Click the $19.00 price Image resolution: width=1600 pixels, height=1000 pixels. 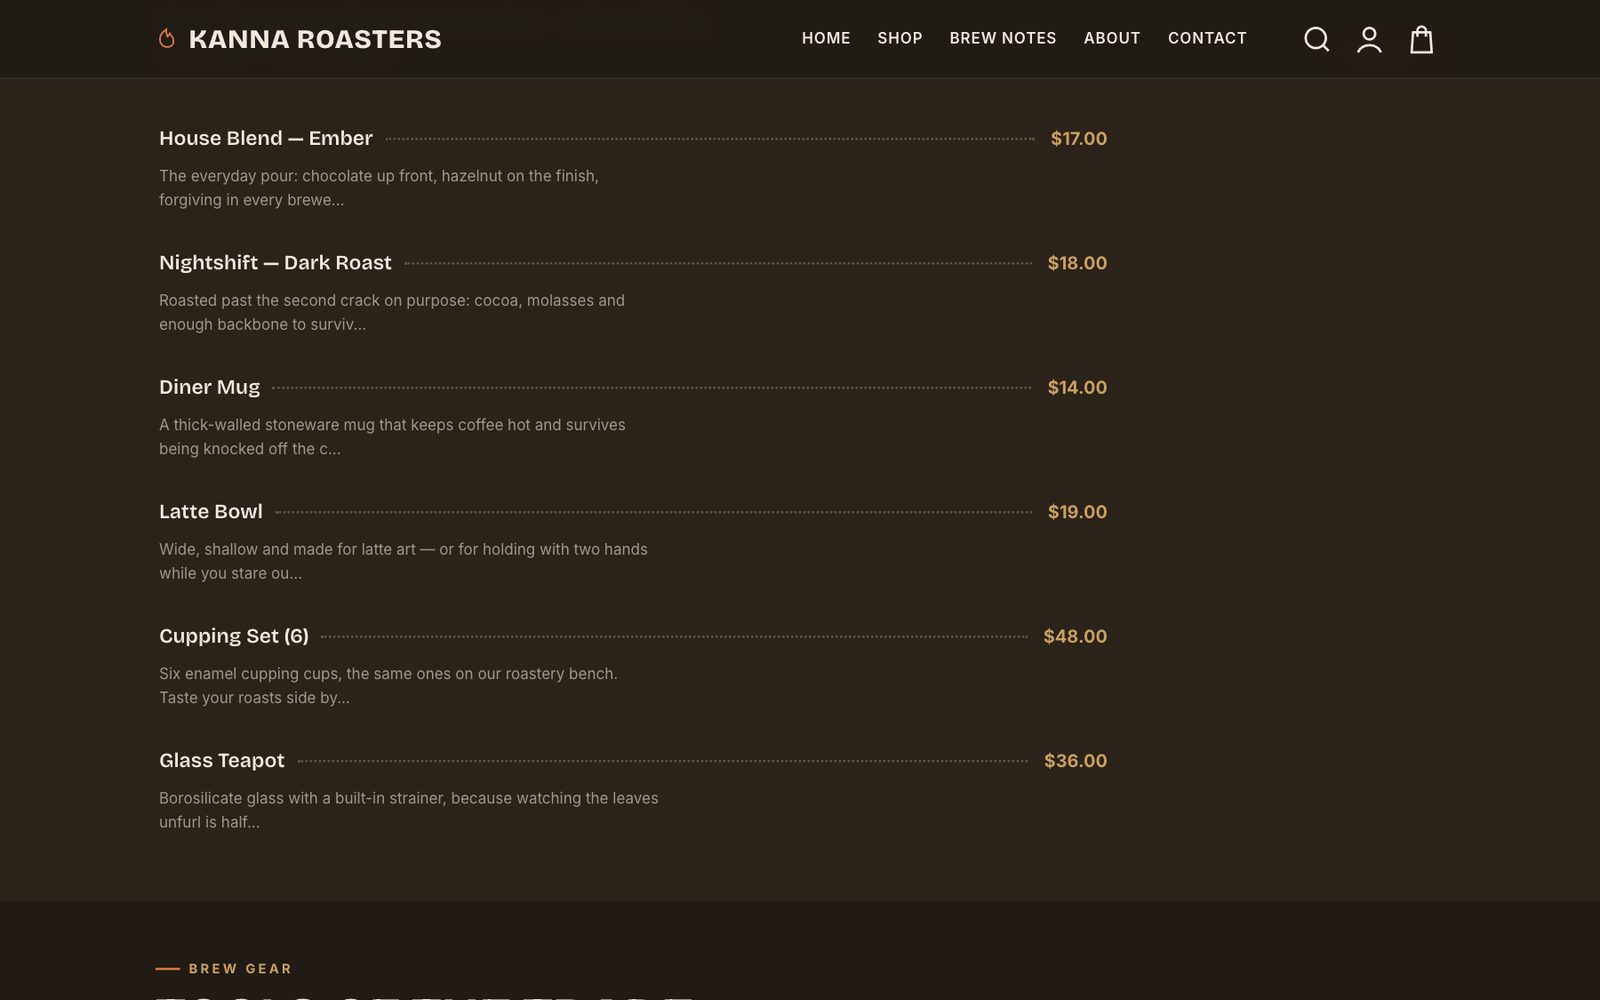pyautogui.click(x=1077, y=512)
